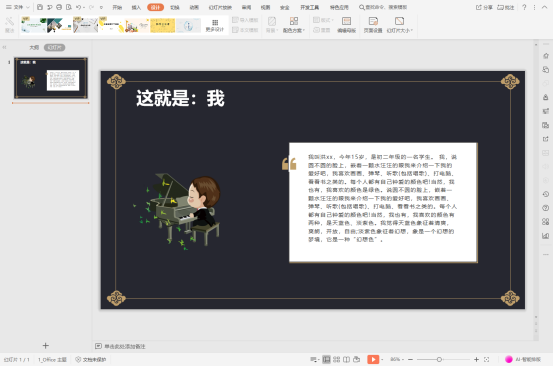Click the white text box paragraph

(x=383, y=198)
